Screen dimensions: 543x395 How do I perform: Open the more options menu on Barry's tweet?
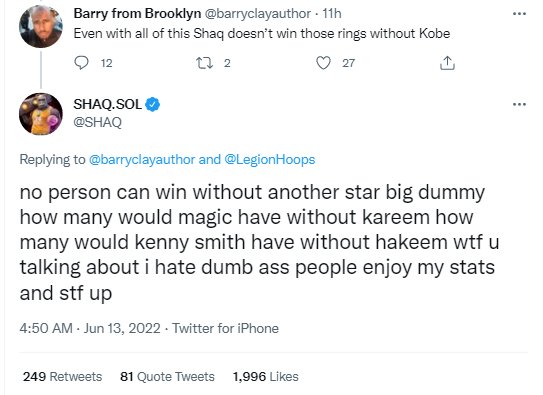click(519, 14)
